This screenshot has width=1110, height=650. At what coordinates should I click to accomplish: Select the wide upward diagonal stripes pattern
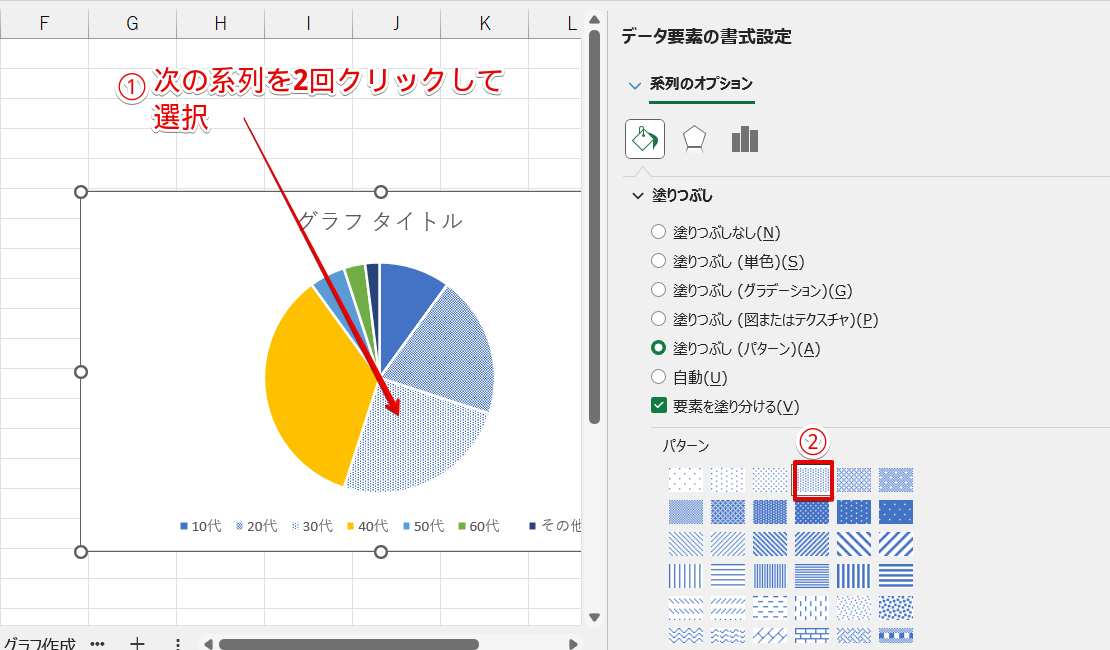tap(896, 544)
